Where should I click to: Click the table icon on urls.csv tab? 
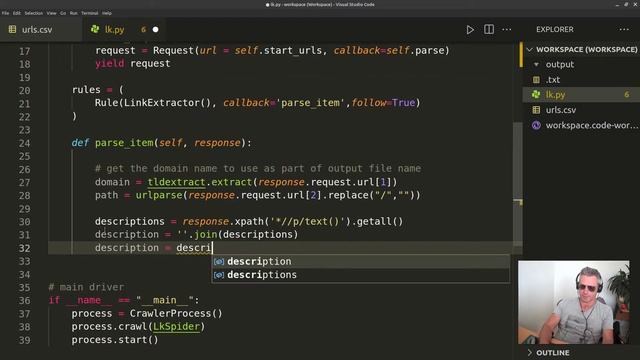pyautogui.click(x=13, y=29)
